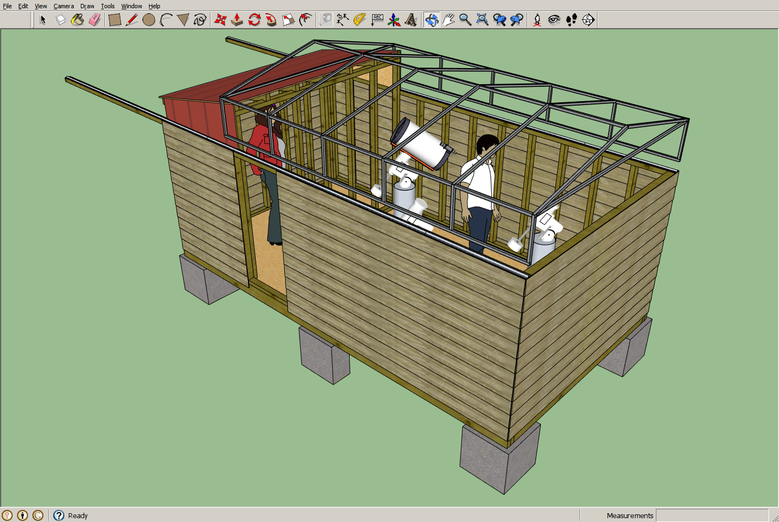The width and height of the screenshot is (779, 522).
Task: Activate the Rotate tool
Action: coord(254,20)
